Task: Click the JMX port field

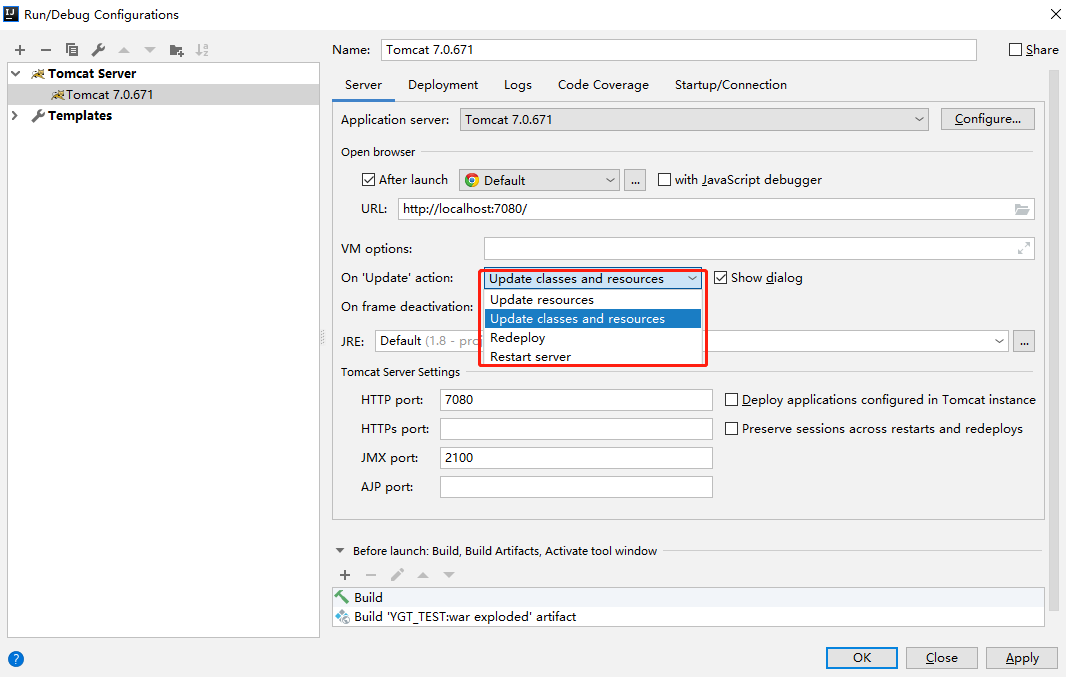Action: (x=576, y=458)
